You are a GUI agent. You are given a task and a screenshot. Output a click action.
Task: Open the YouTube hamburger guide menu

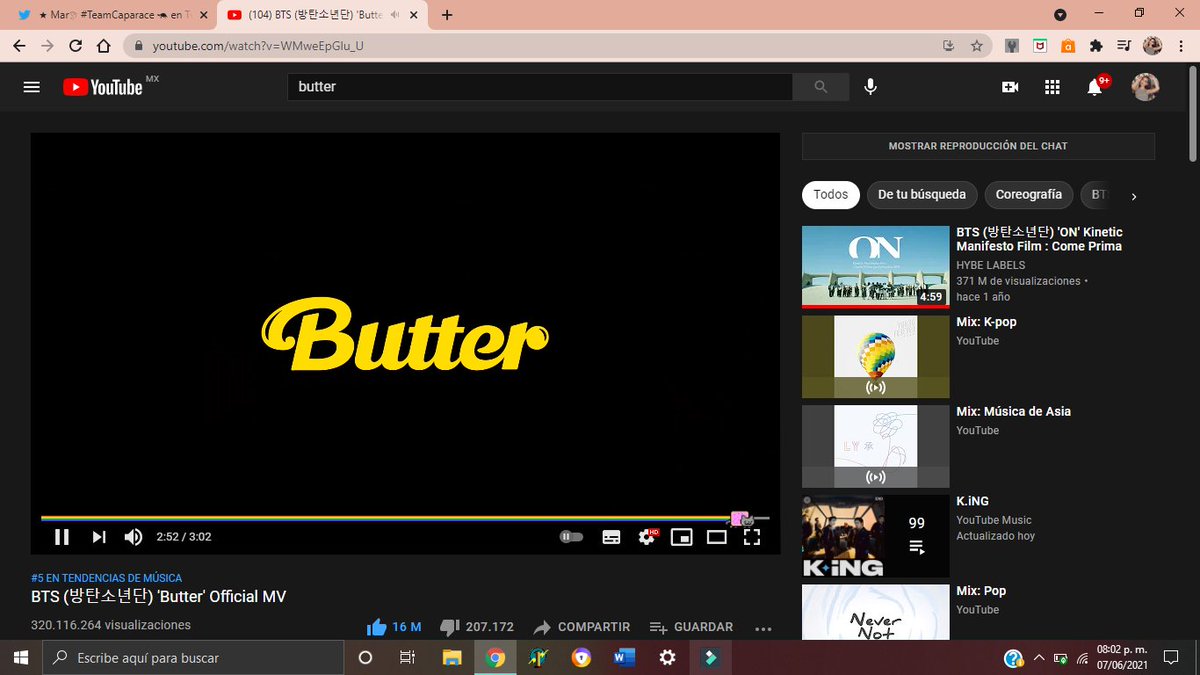point(31,87)
